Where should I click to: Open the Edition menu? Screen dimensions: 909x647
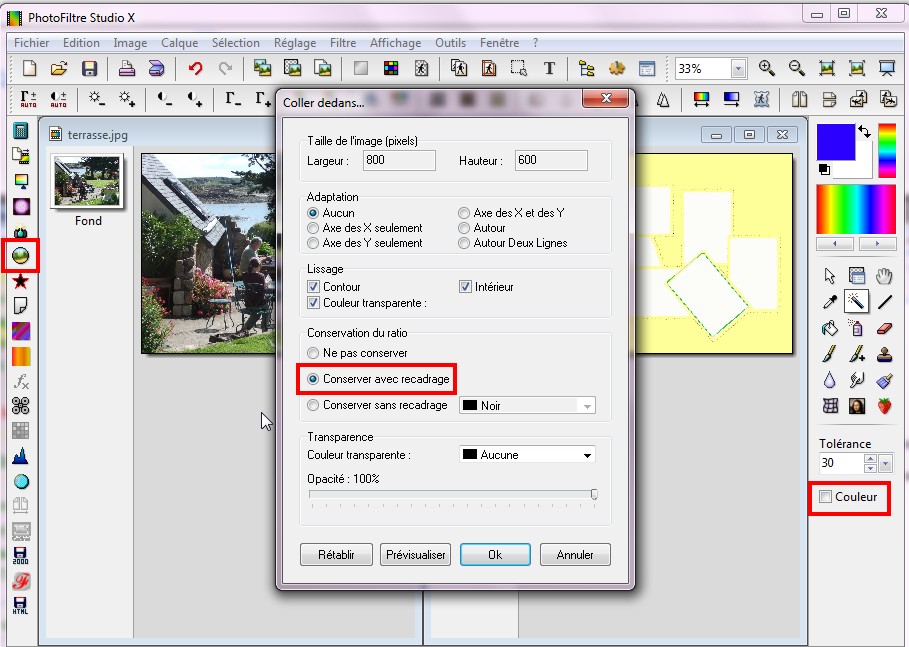tap(81, 43)
